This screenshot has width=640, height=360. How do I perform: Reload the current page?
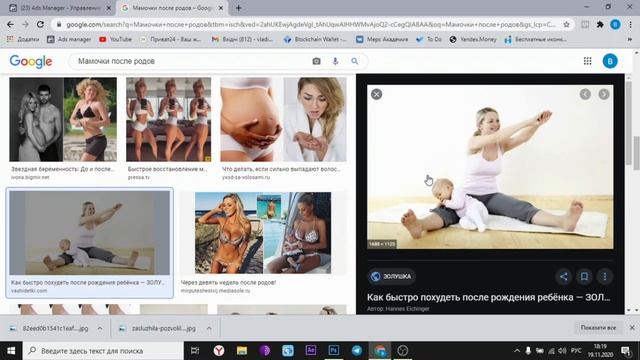point(40,24)
